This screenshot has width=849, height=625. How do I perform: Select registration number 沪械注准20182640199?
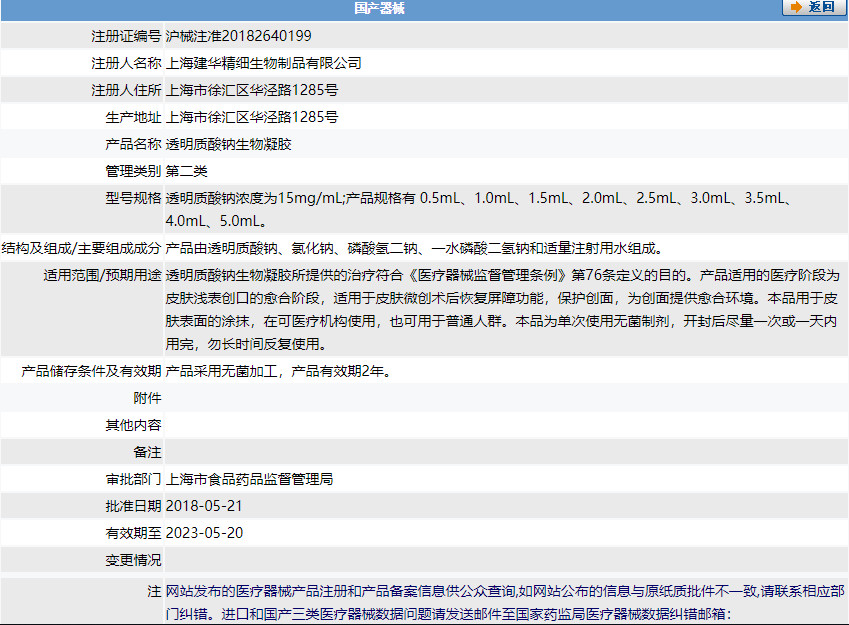[x=238, y=36]
